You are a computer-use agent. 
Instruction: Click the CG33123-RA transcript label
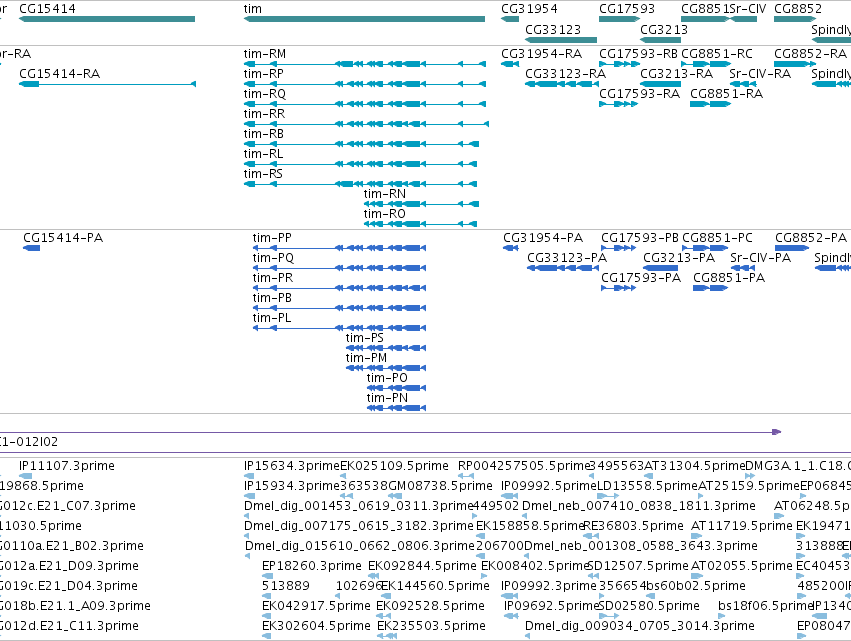click(566, 74)
